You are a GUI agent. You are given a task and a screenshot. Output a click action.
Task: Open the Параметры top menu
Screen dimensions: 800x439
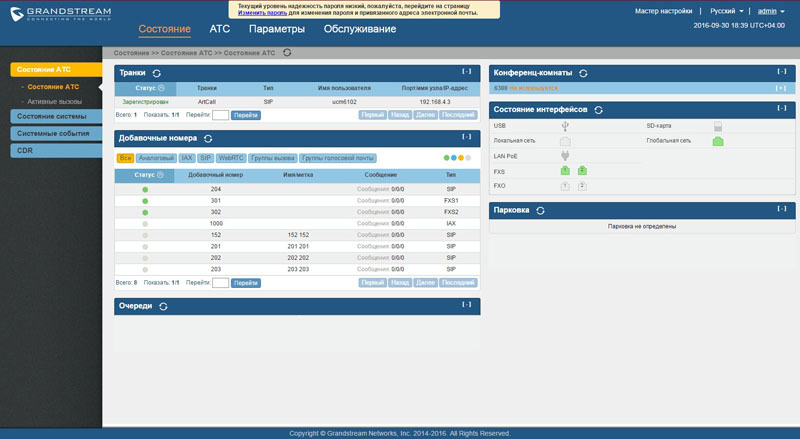[x=277, y=29]
